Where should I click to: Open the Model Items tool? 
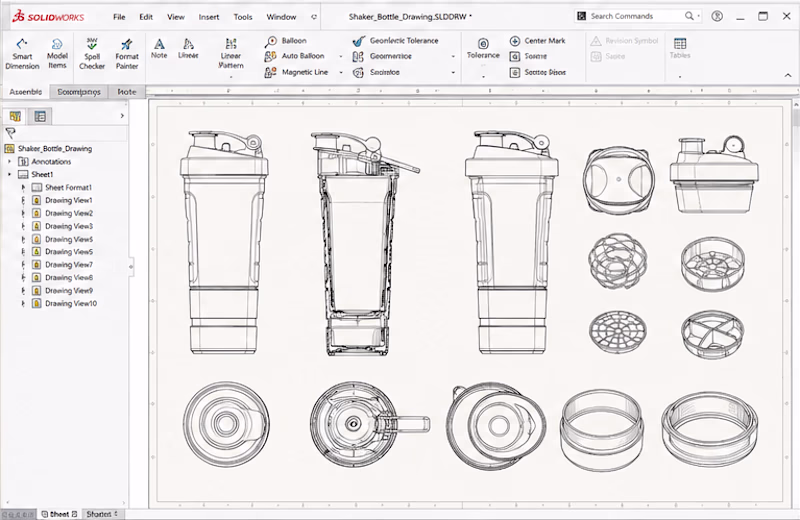pyautogui.click(x=57, y=54)
